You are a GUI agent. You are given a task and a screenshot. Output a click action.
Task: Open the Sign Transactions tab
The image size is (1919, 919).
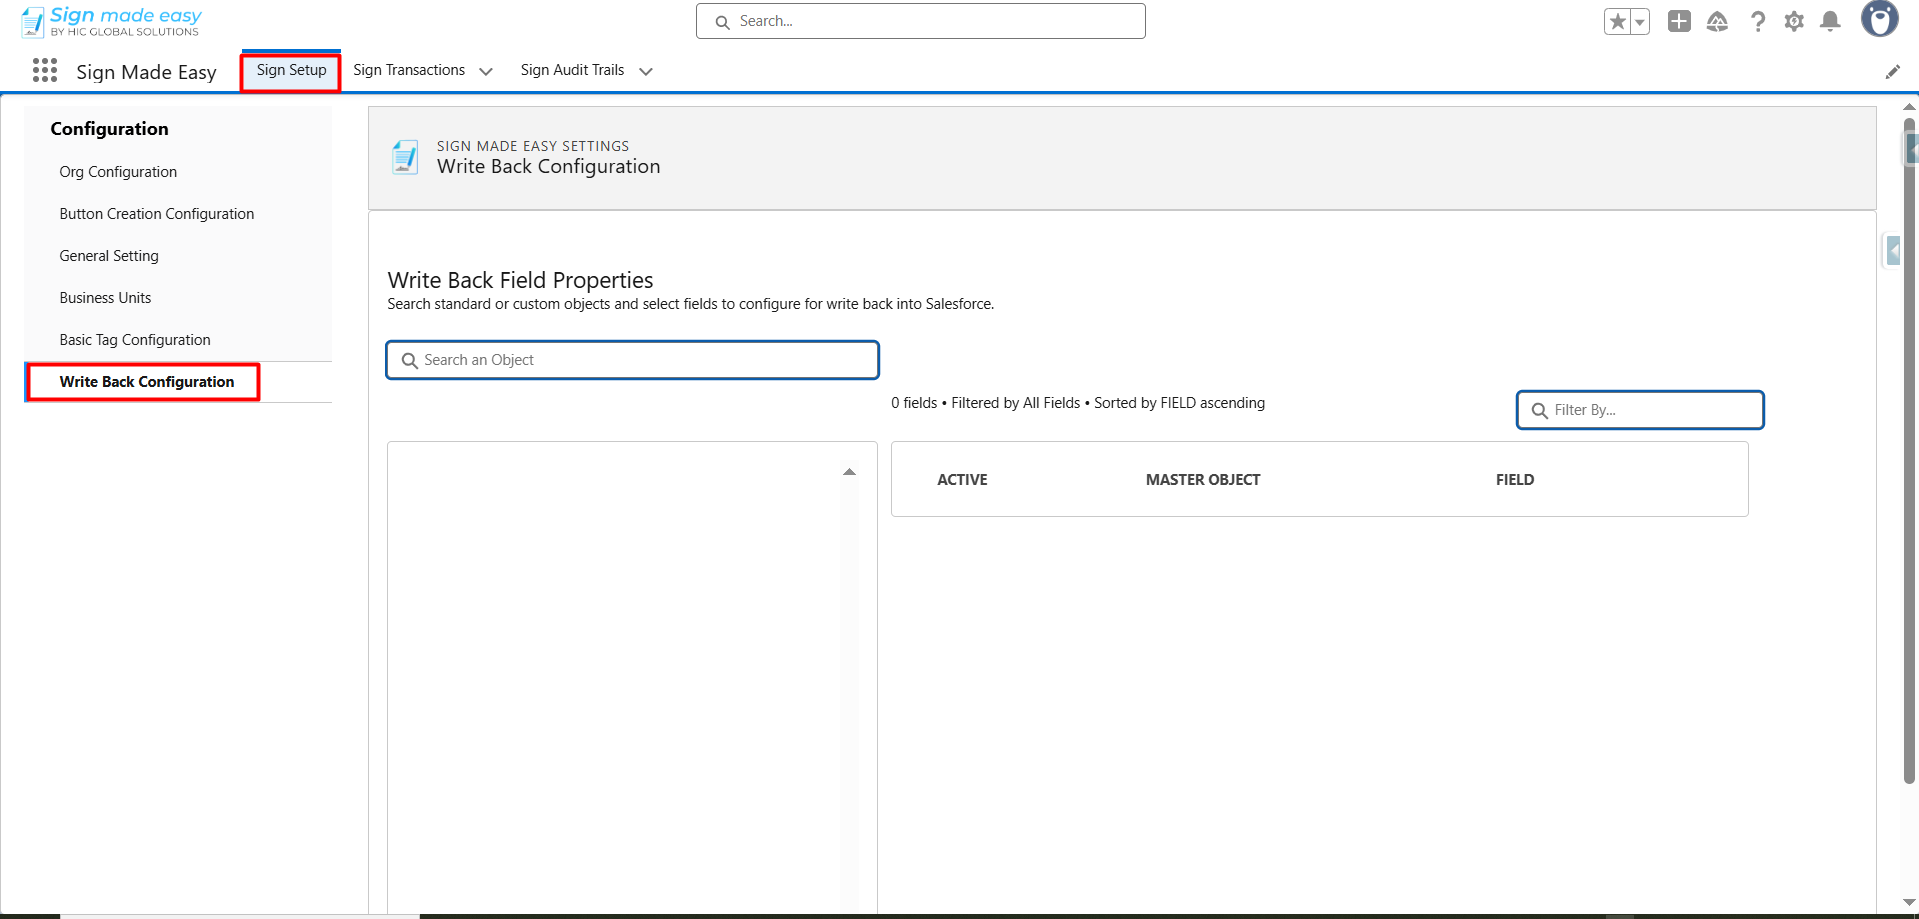click(409, 70)
